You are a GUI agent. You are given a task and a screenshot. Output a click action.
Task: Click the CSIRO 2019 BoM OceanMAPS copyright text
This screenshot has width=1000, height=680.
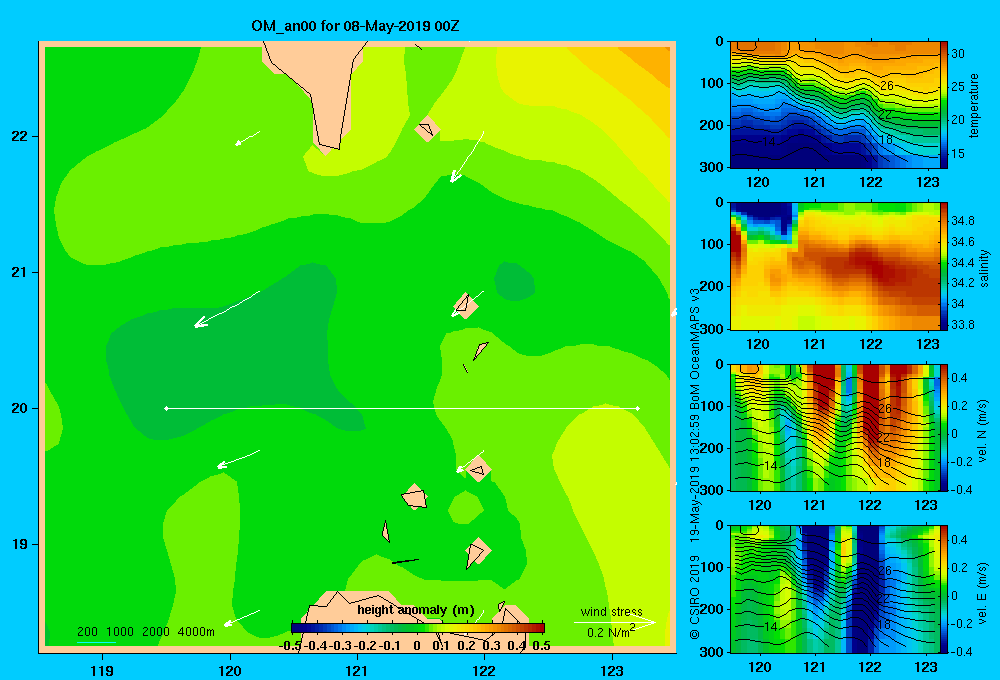pos(695,464)
